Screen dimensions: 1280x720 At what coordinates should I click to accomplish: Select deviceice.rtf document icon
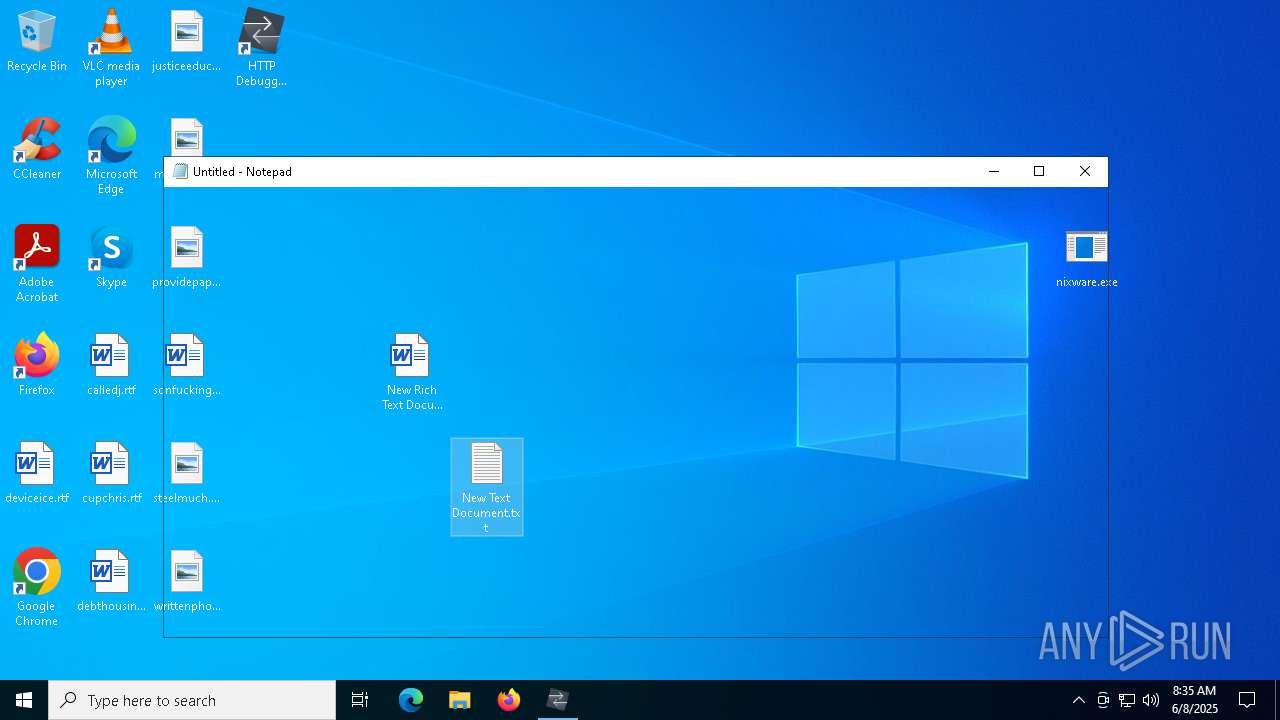(x=37, y=474)
